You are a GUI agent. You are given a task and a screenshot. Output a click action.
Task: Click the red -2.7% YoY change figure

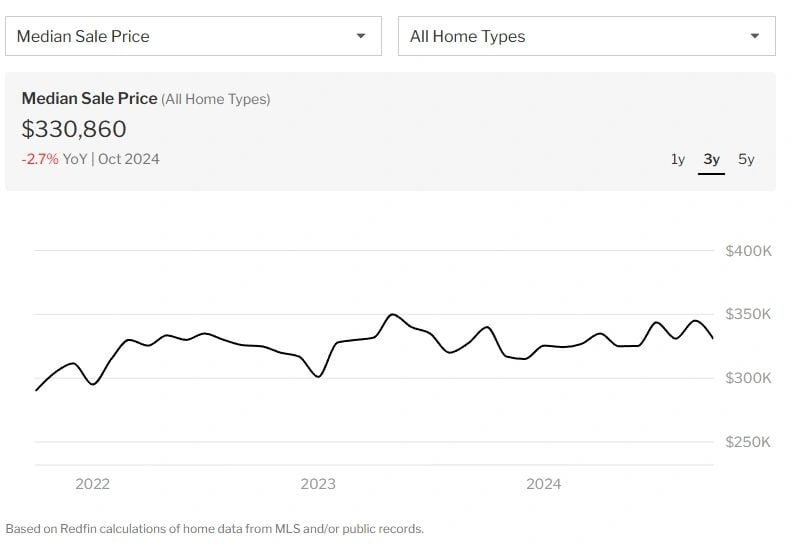(x=40, y=159)
